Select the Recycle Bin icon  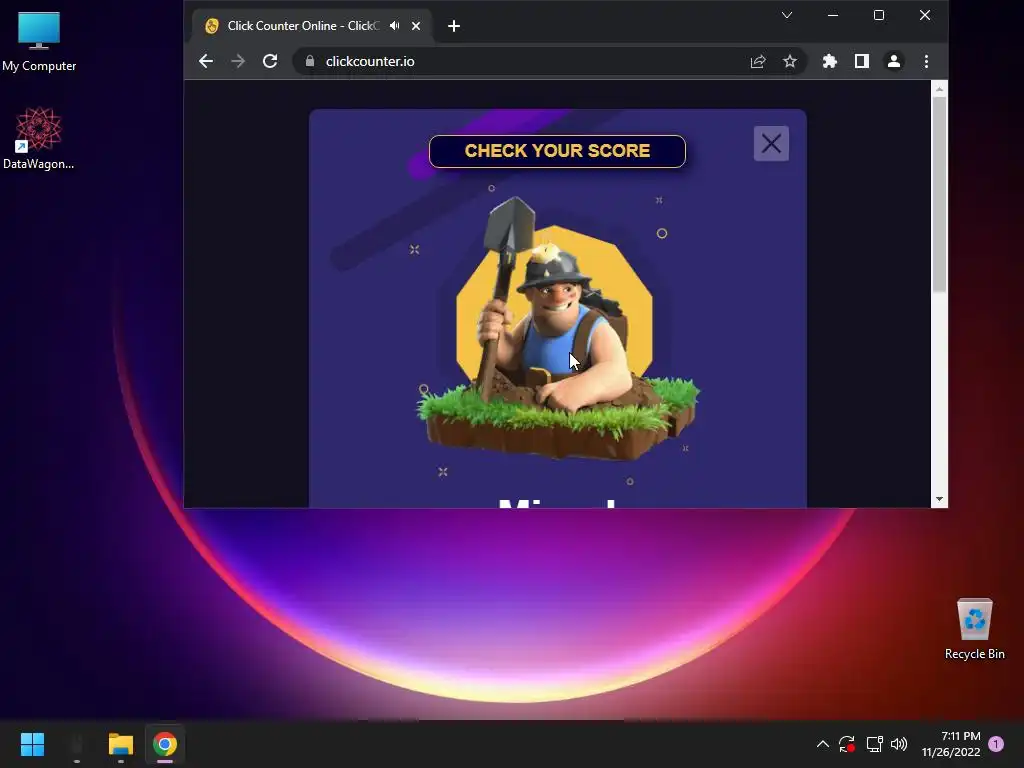point(974,629)
